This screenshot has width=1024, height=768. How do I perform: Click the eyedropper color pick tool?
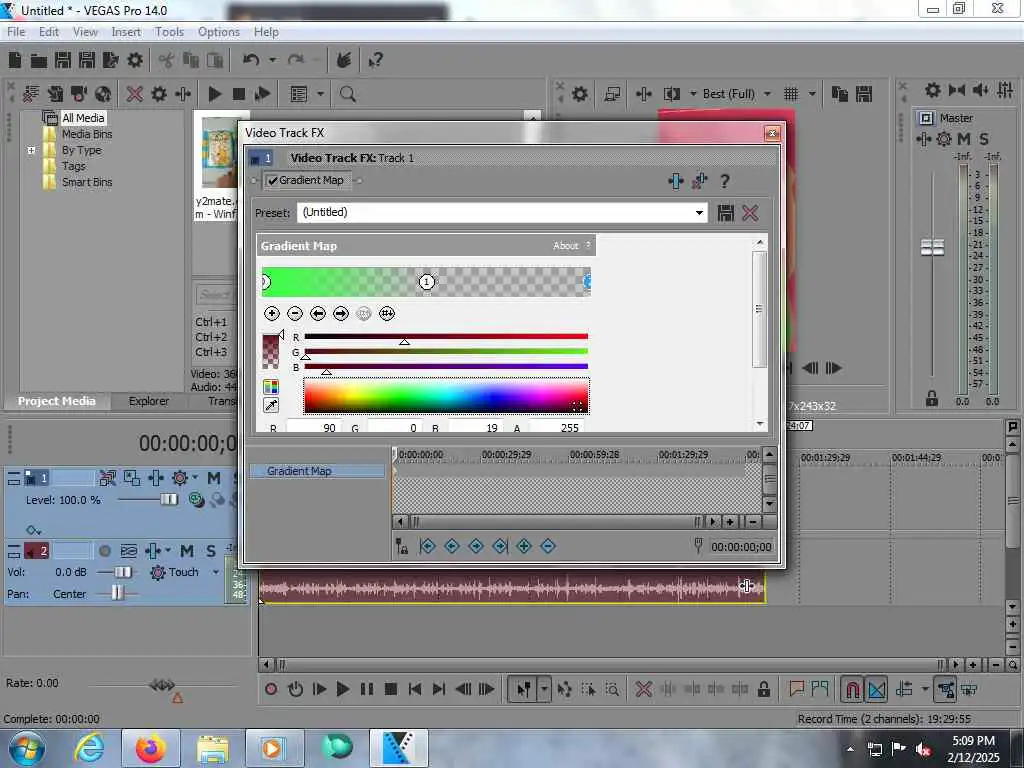[271, 406]
